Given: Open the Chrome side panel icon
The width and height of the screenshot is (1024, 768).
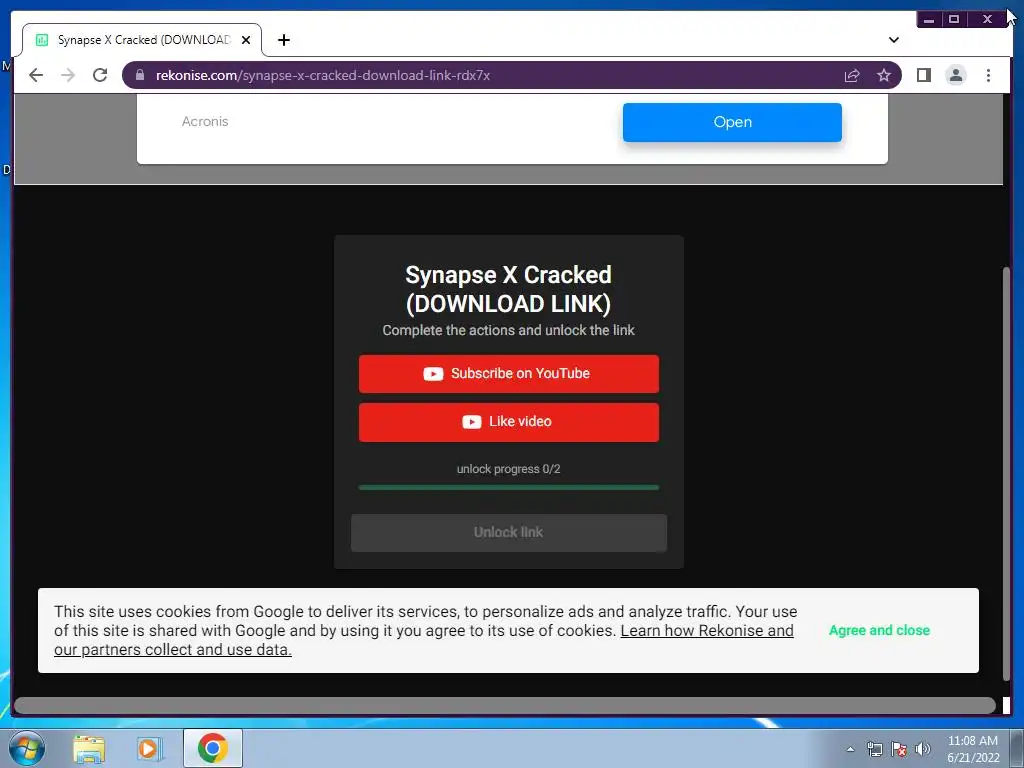Looking at the screenshot, I should point(923,75).
